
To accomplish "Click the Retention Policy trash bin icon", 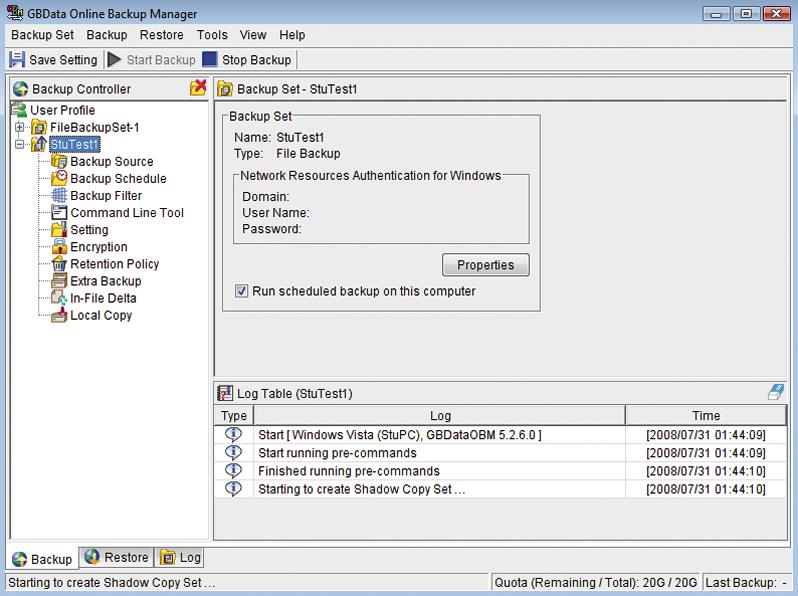I will click(x=59, y=264).
